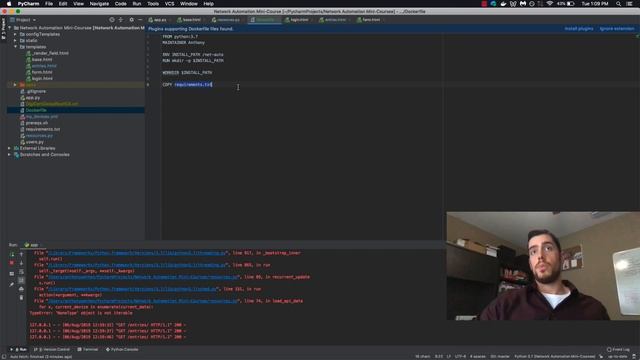Expand the static folder
This screenshot has height=360, width=640.
pyautogui.click(x=16, y=40)
